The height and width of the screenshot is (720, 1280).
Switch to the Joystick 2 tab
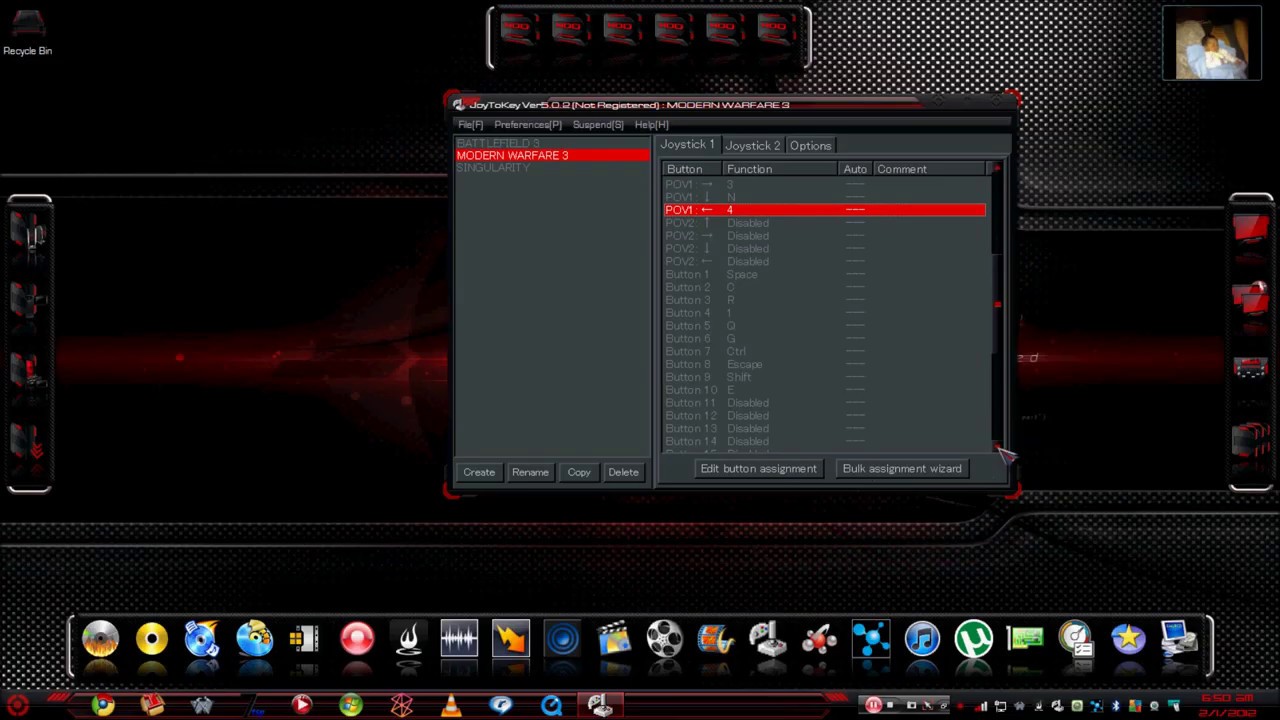(x=752, y=146)
